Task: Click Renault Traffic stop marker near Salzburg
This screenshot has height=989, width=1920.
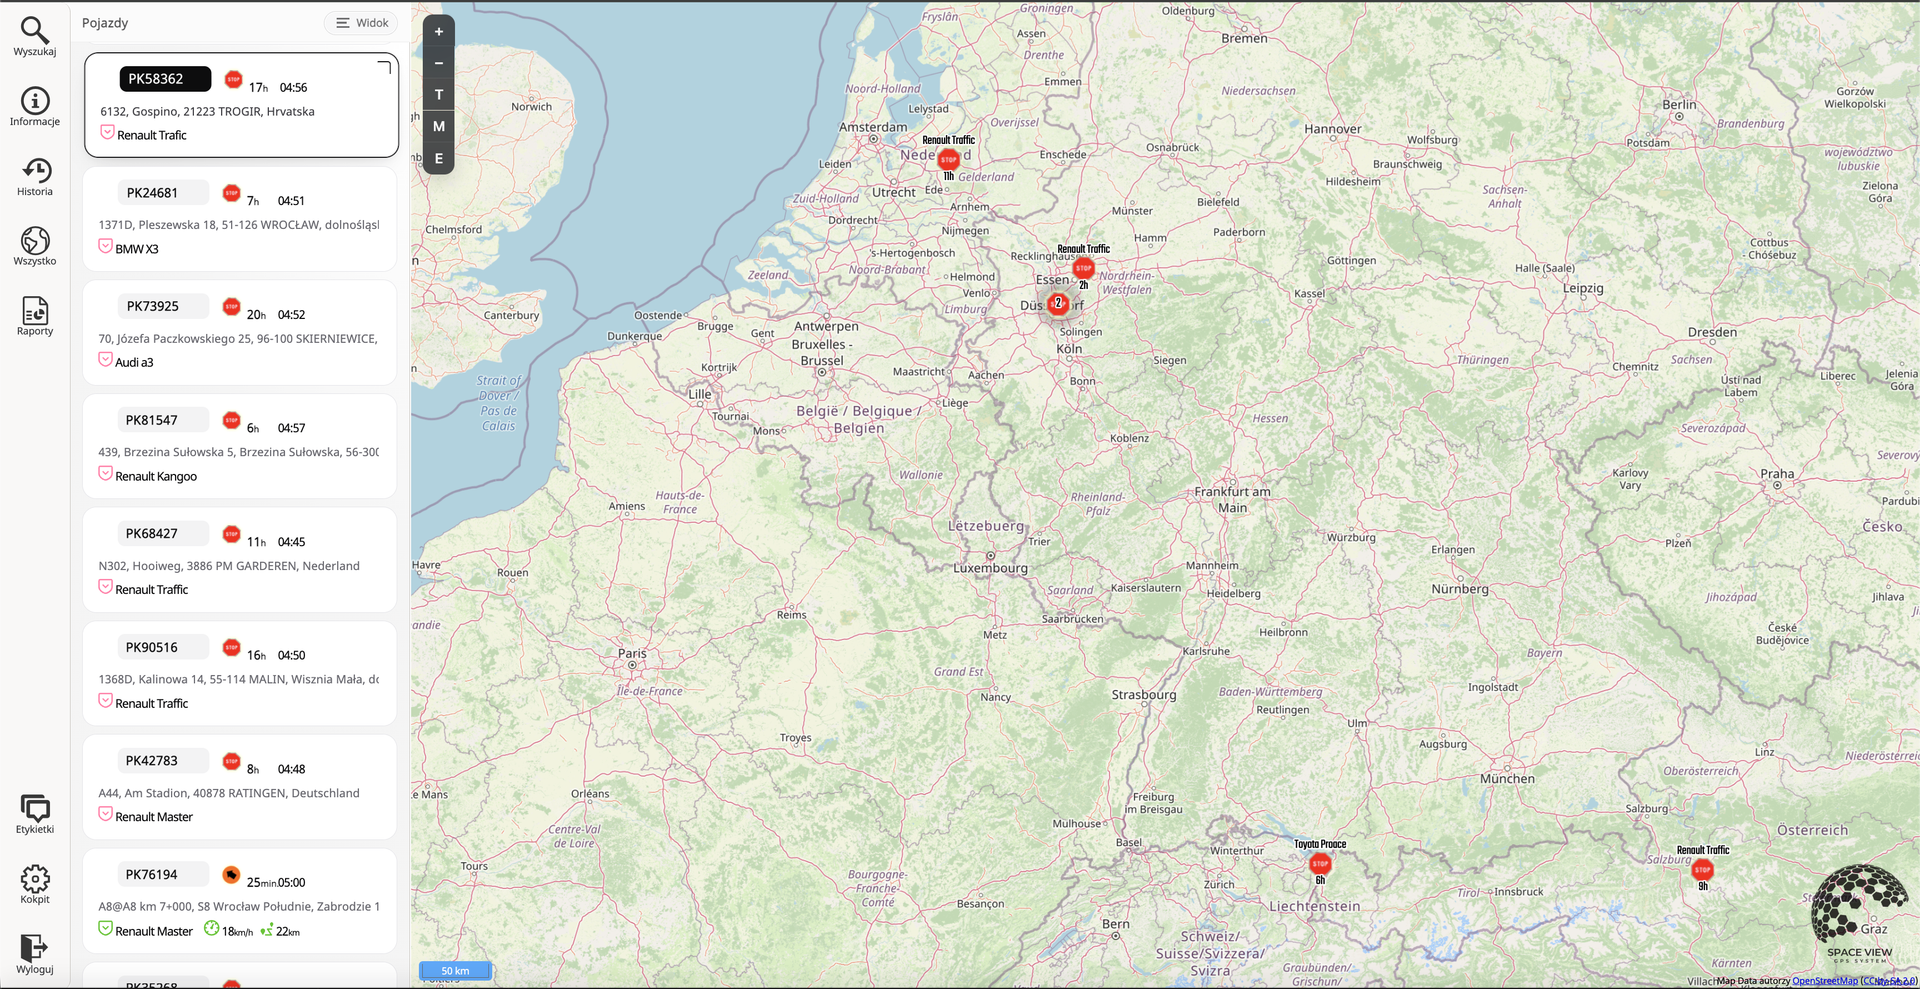Action: [x=1703, y=870]
